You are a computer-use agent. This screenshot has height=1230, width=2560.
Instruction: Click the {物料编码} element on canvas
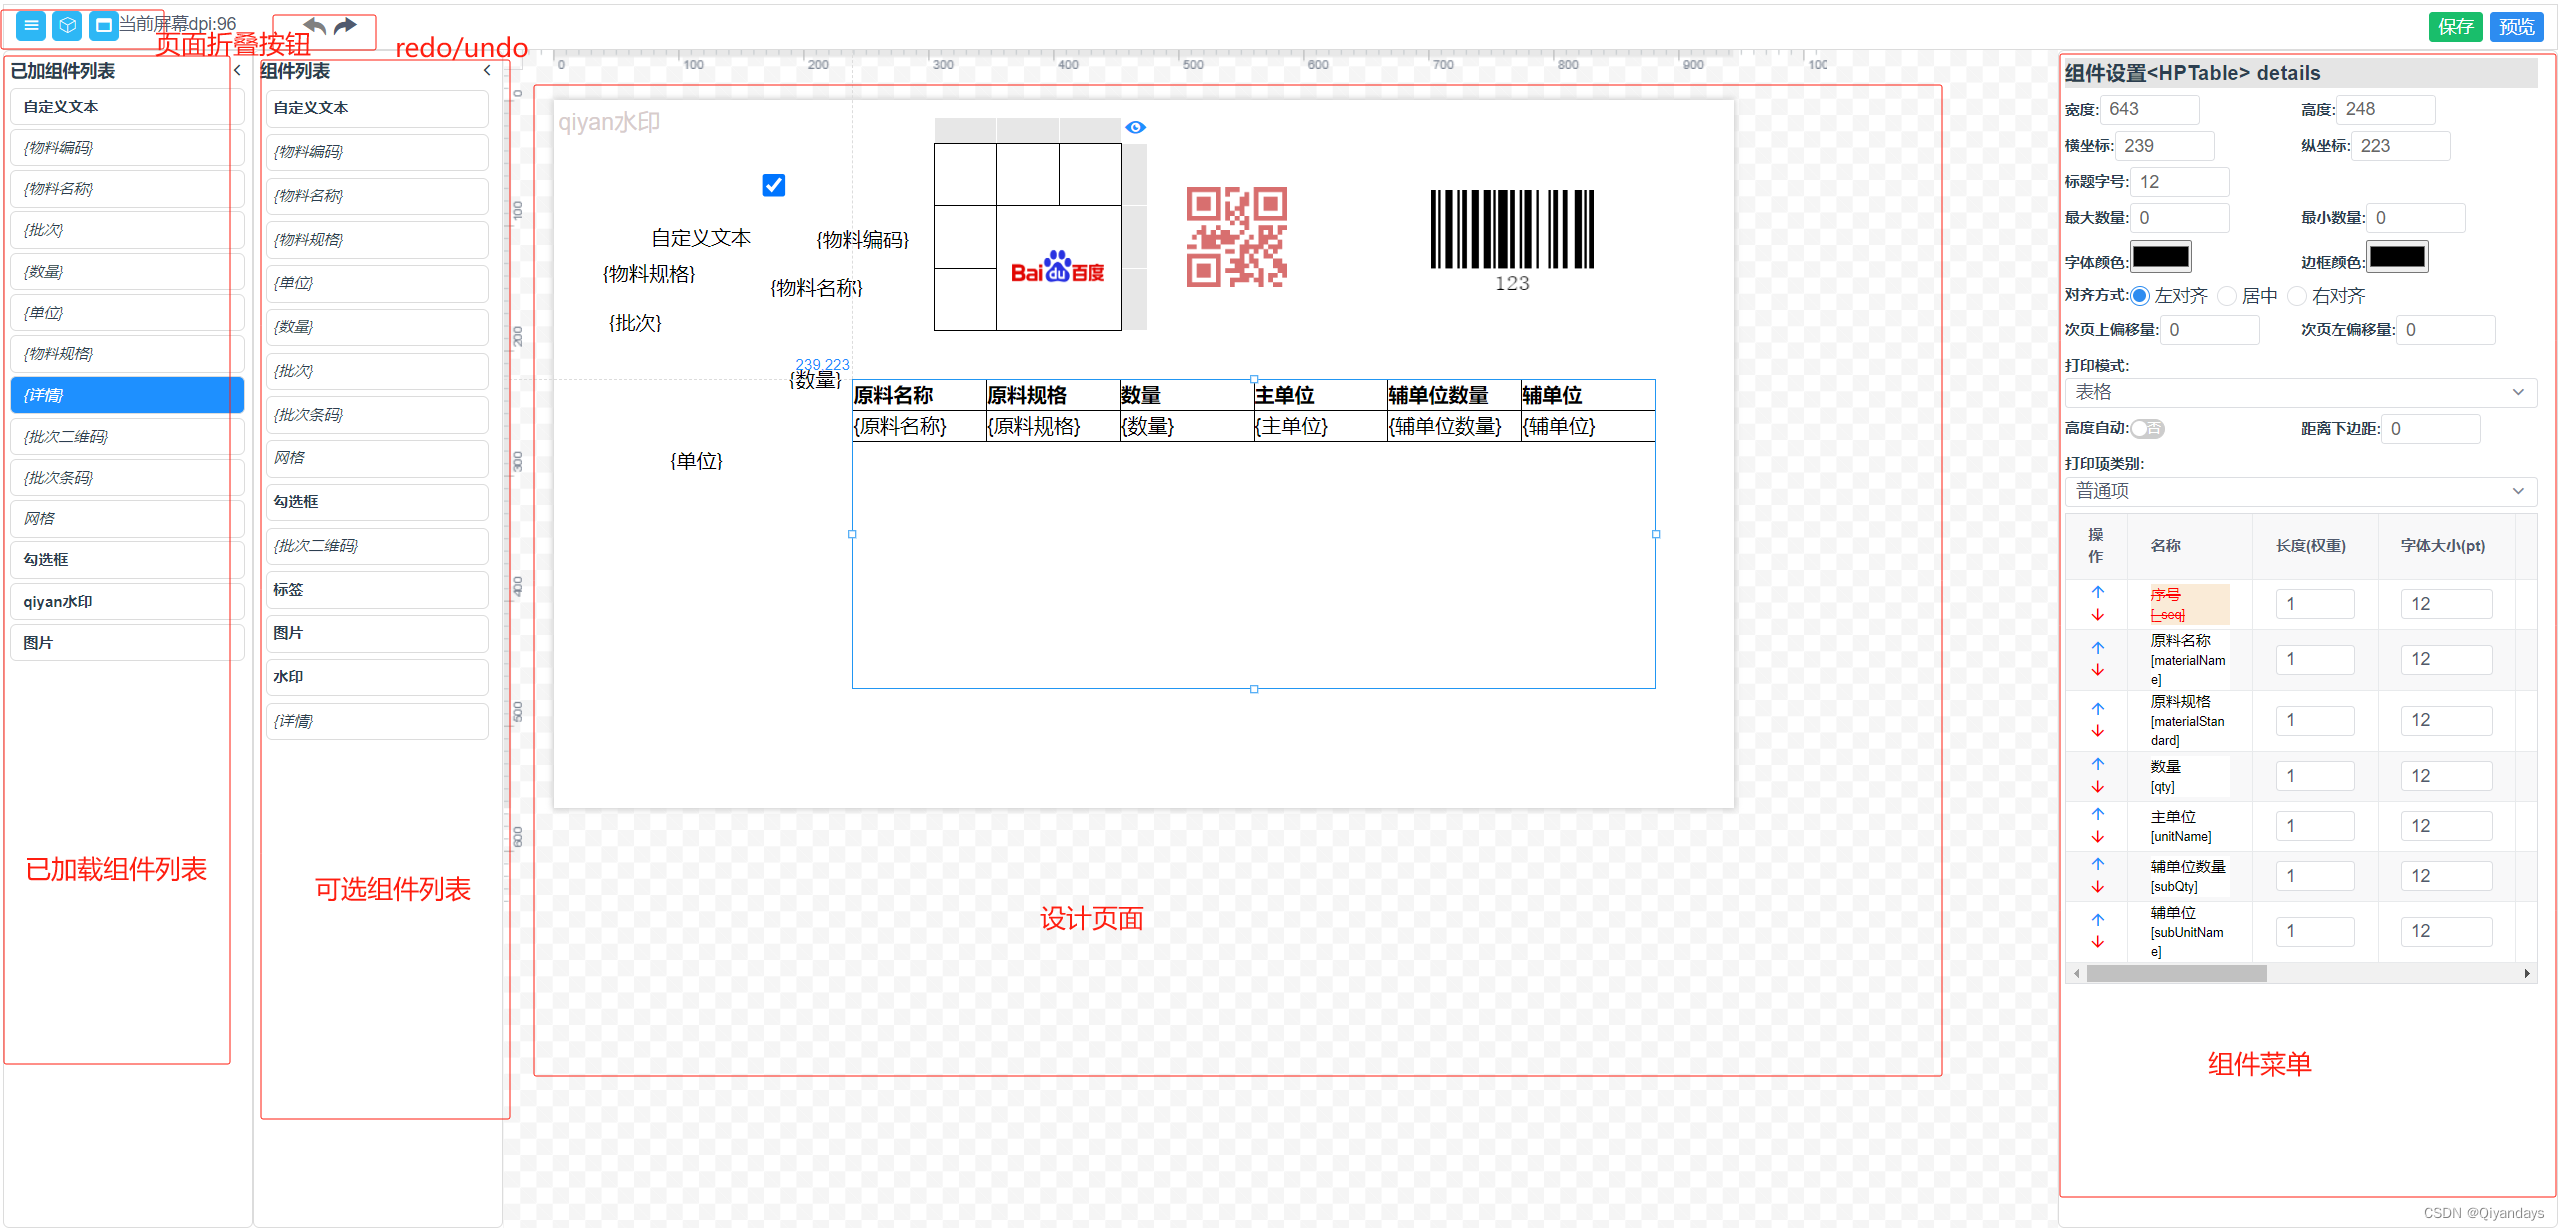862,240
